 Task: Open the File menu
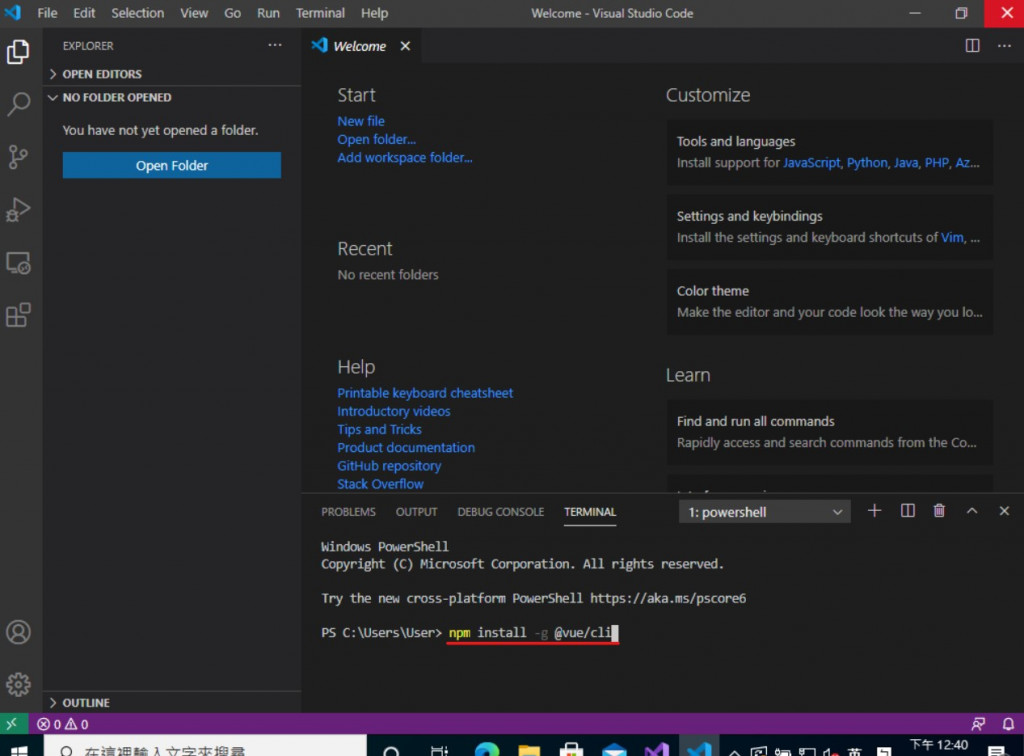point(47,13)
